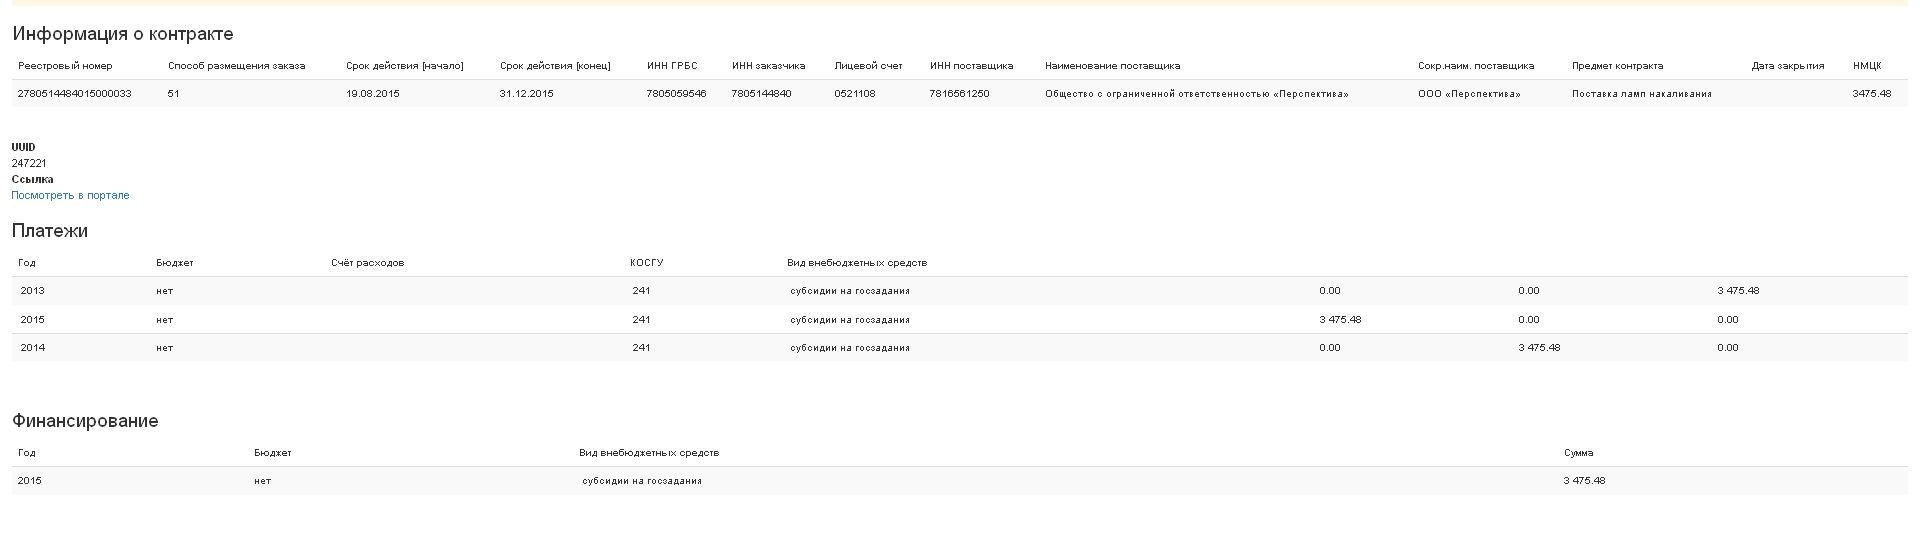Click the "Счёт расходов" column header
Screen dimensions: 1920x535
(x=367, y=263)
